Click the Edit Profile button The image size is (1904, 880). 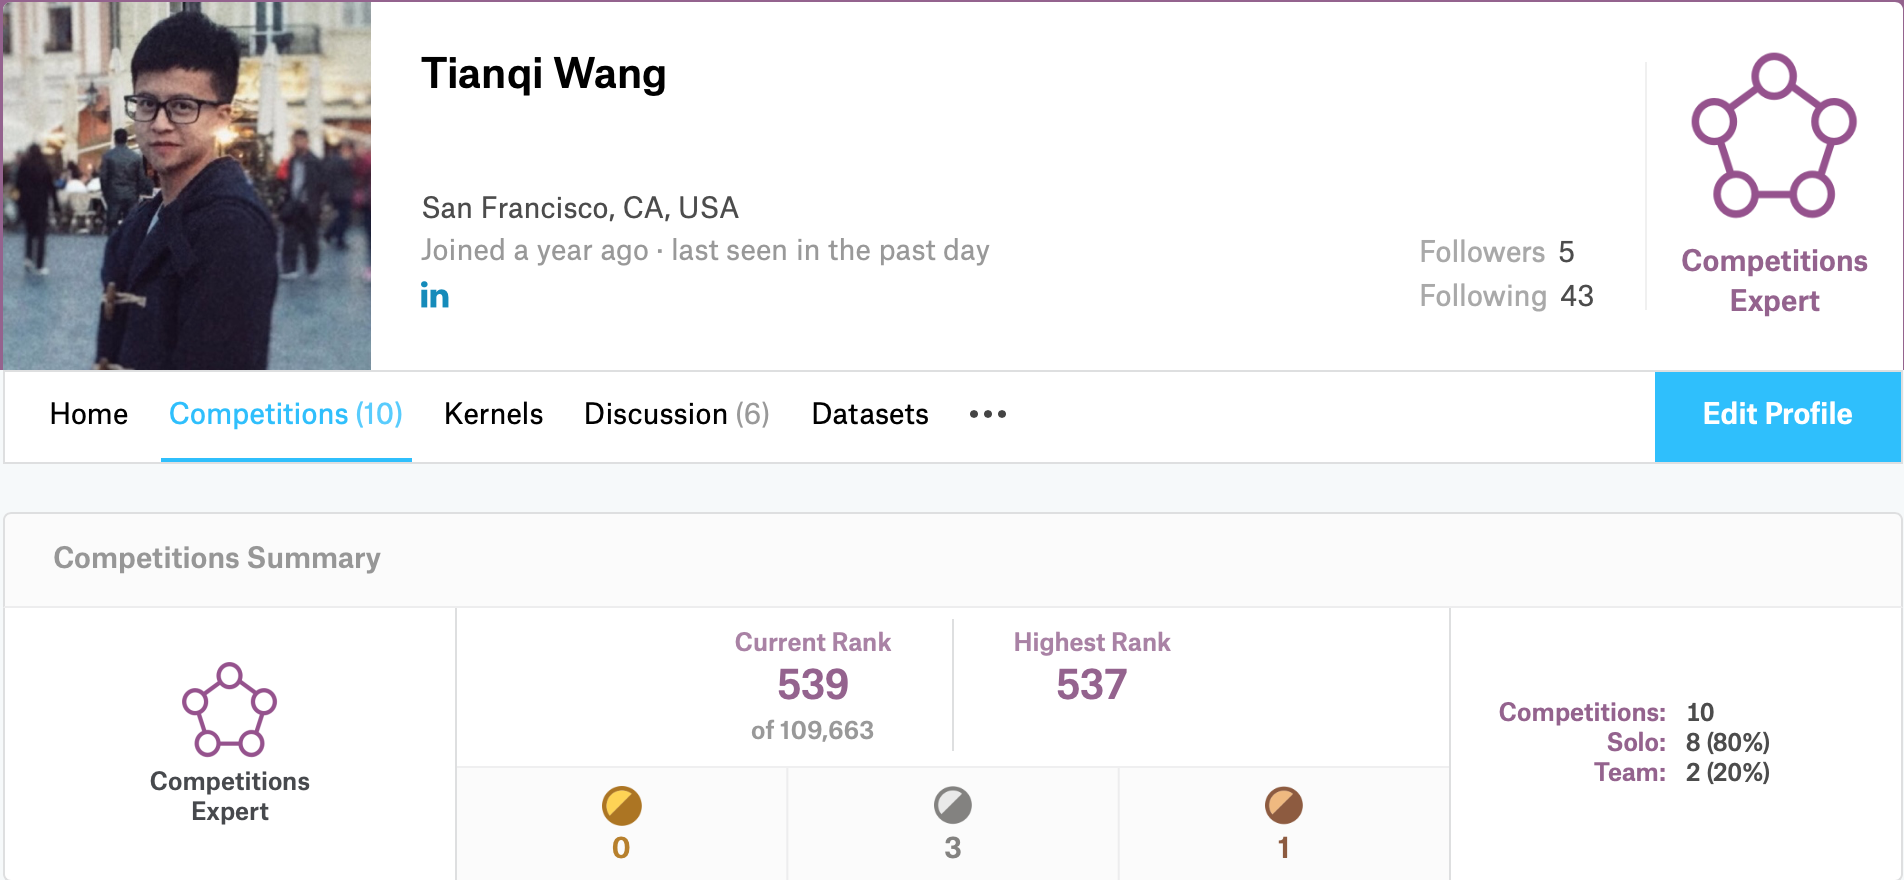[1778, 416]
